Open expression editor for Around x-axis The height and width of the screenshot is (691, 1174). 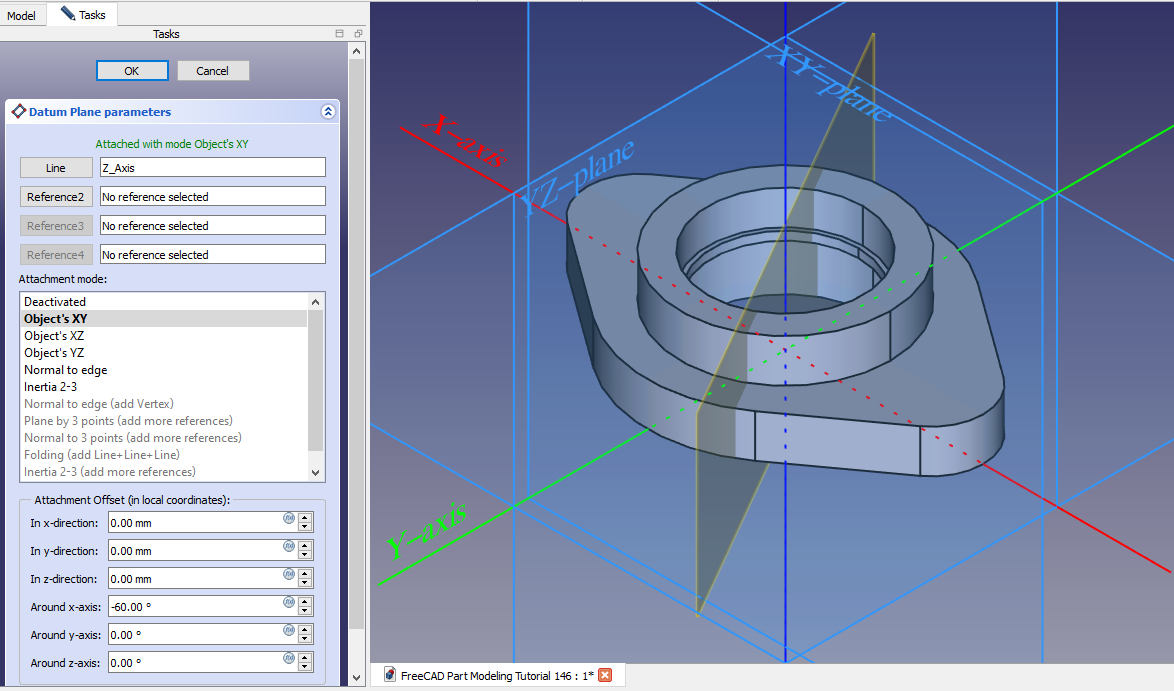[x=289, y=602]
